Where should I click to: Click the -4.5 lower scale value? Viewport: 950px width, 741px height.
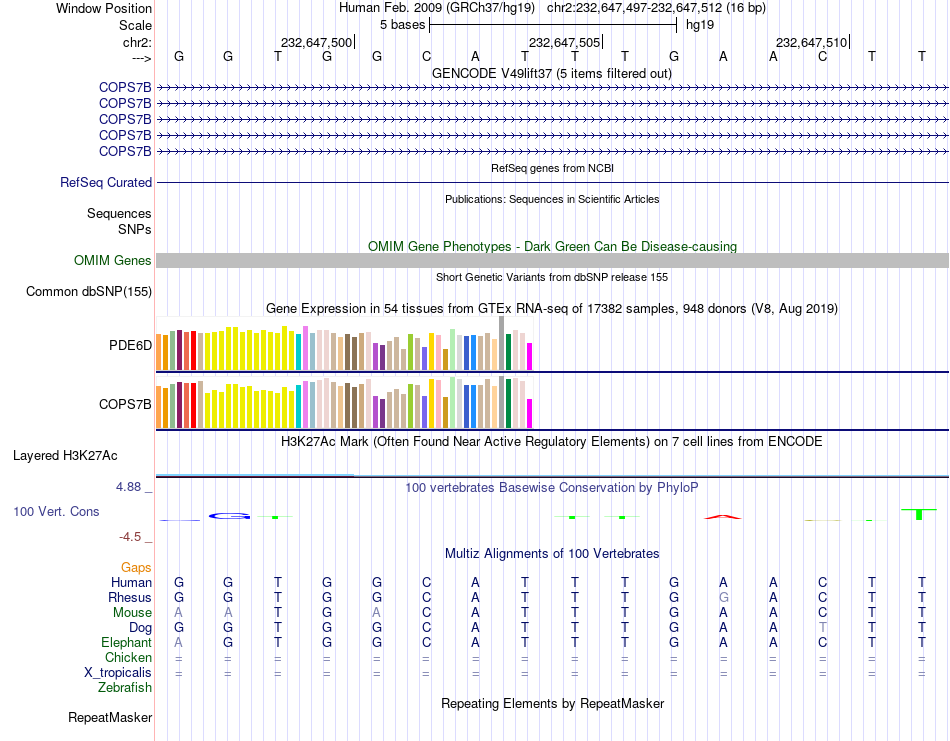[x=130, y=537]
